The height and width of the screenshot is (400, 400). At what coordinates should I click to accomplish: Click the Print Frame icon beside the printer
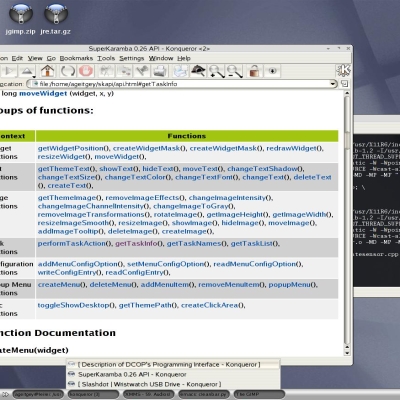[180, 71]
